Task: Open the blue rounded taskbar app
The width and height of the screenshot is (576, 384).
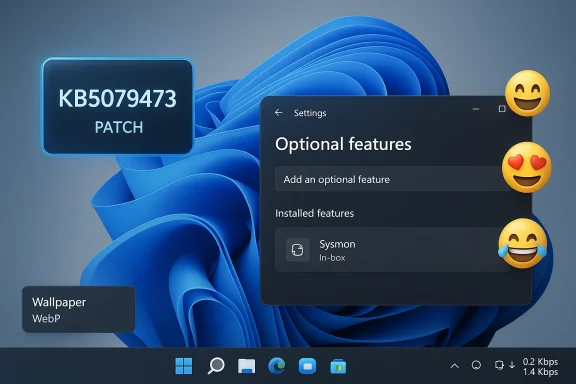Action: (307, 366)
